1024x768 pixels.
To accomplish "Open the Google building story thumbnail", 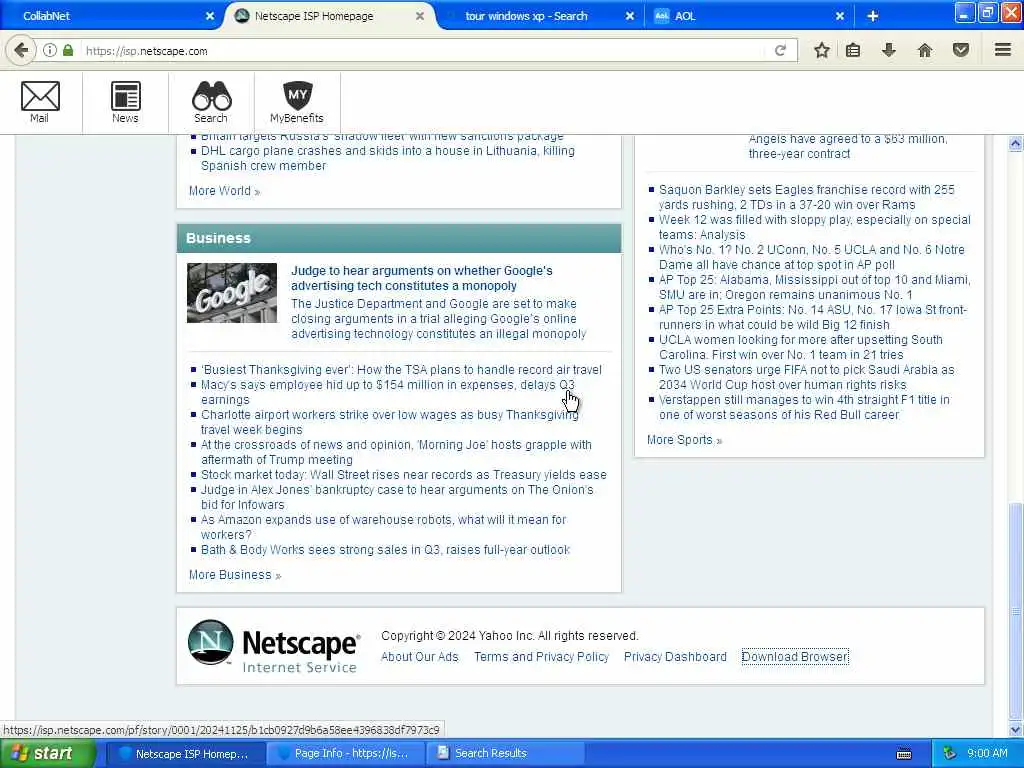I will click(232, 293).
